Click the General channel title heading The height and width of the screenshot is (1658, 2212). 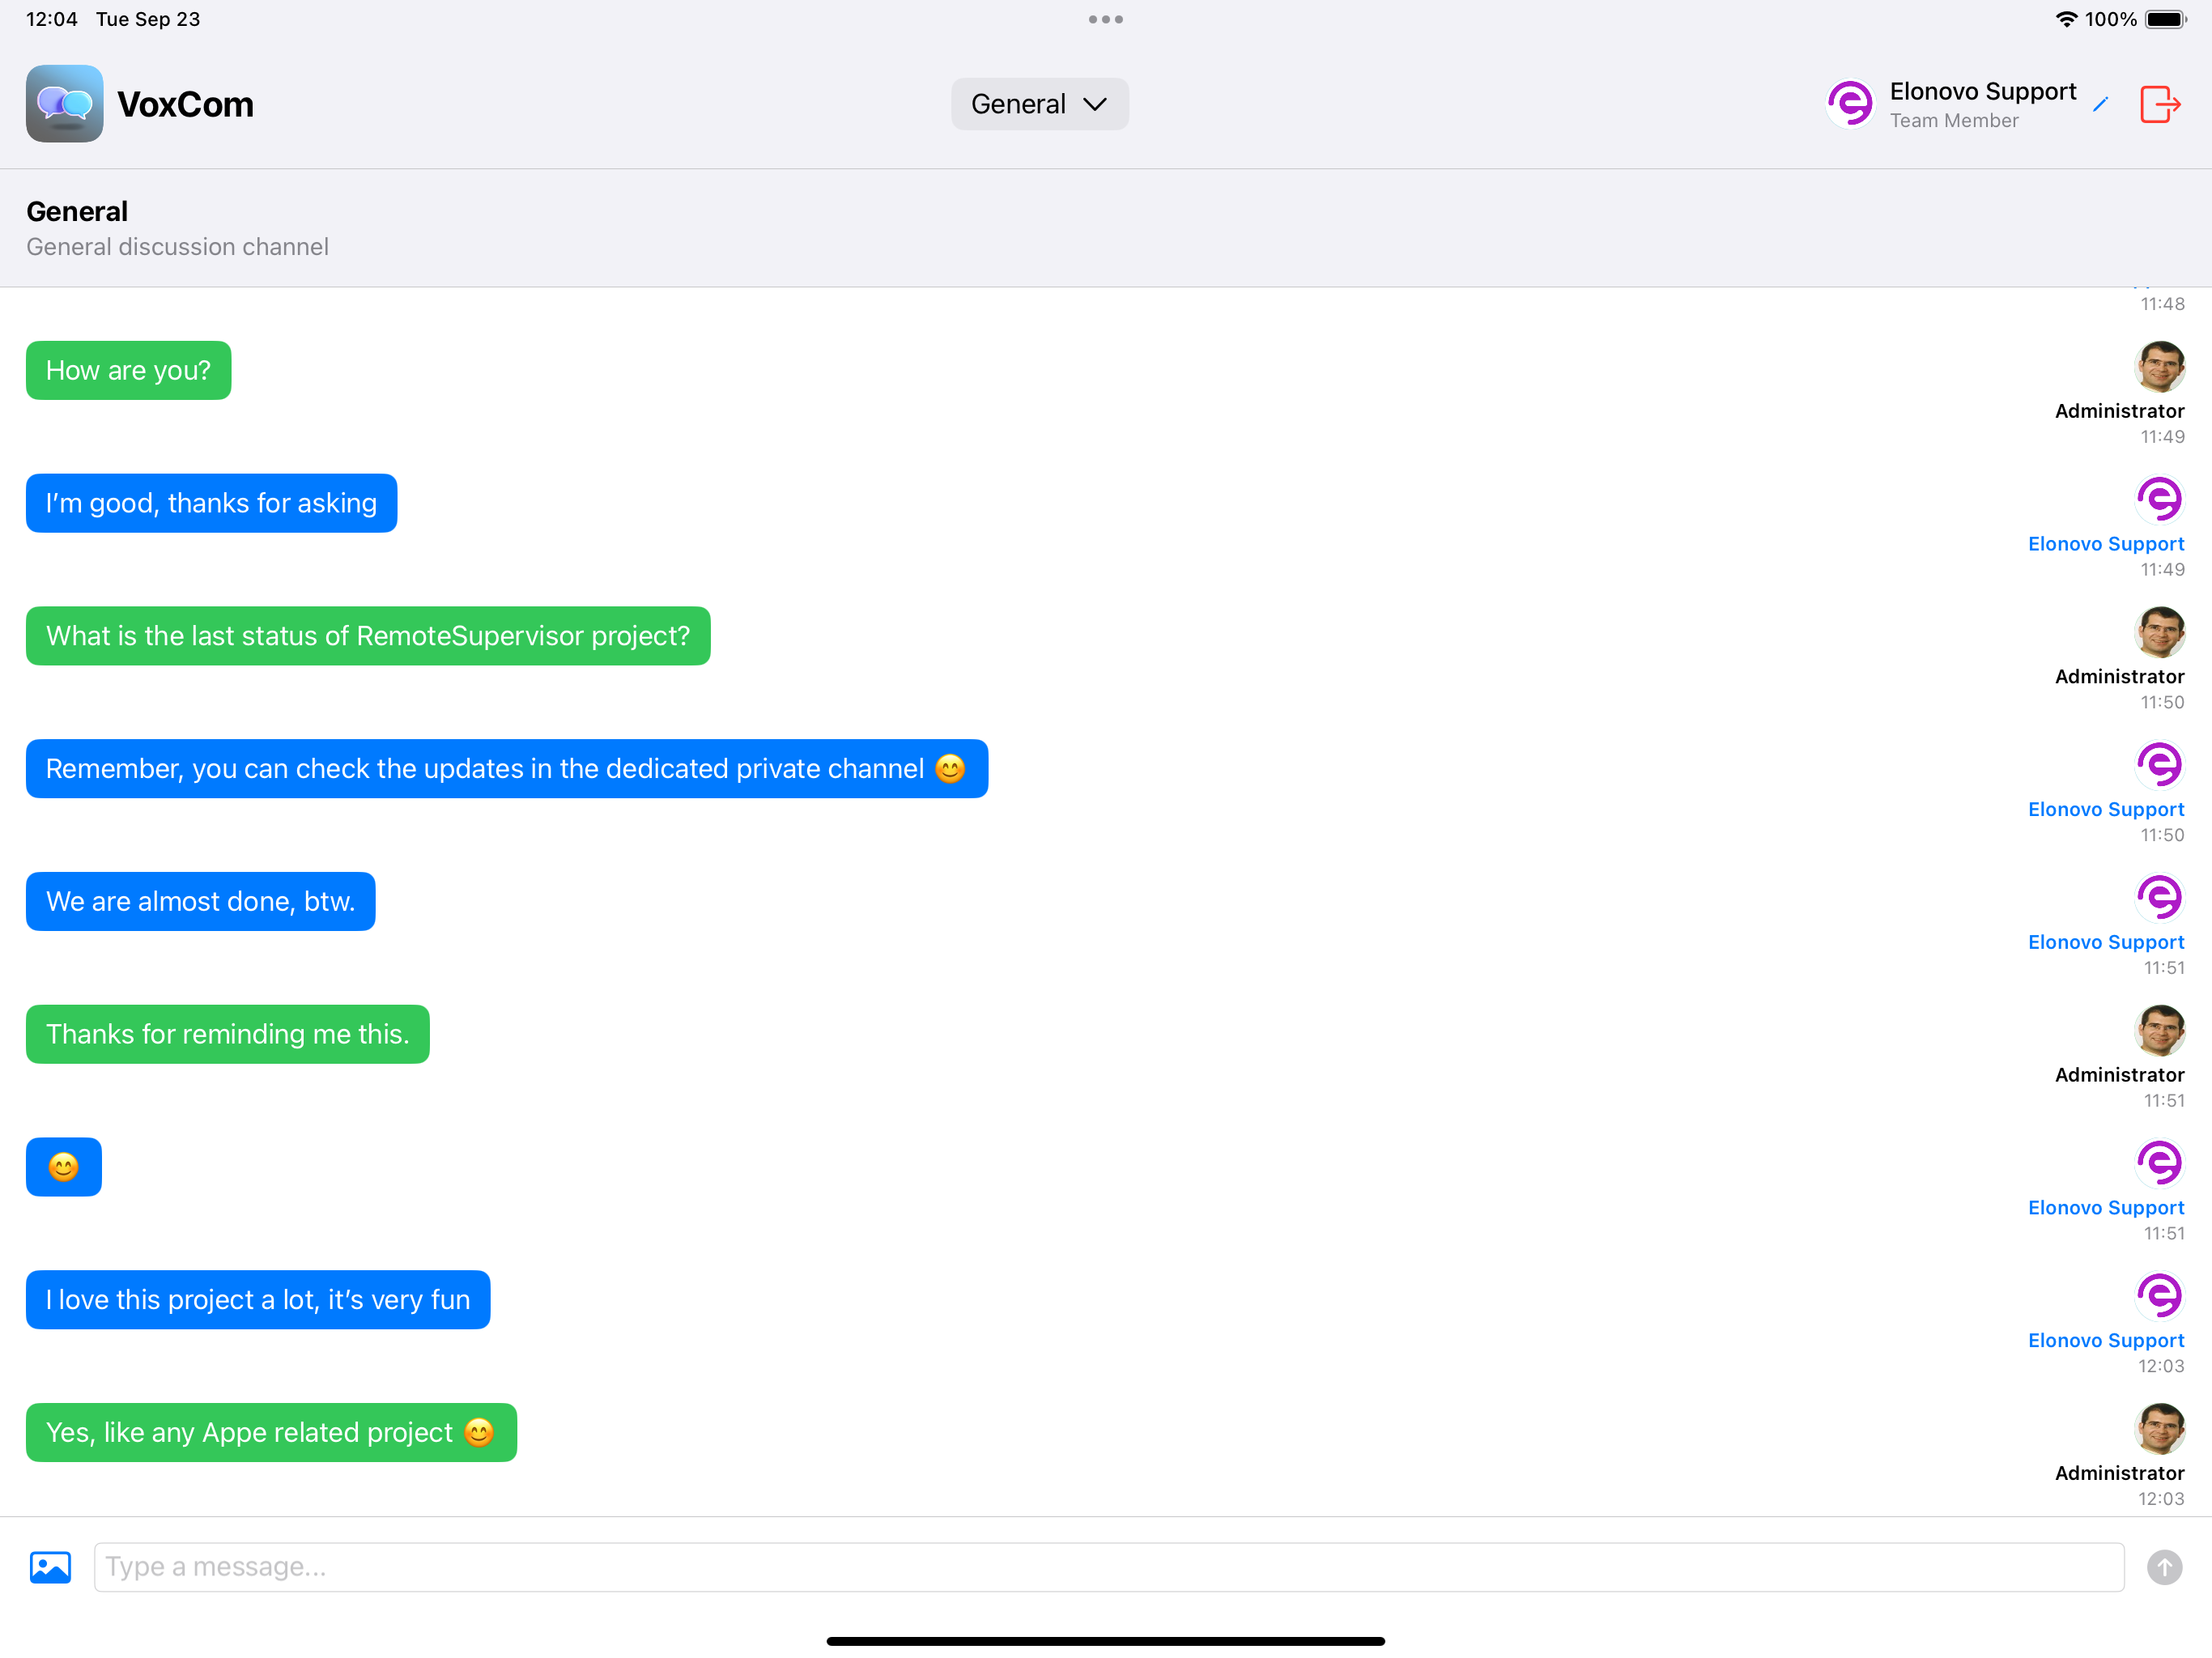click(x=77, y=212)
